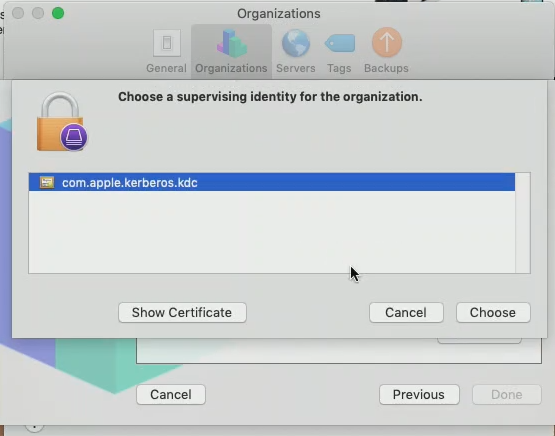Screen dimensions: 555x436
Task: Click the certificate icon beside com.apple.kerberos.kdc
Action: 47,183
